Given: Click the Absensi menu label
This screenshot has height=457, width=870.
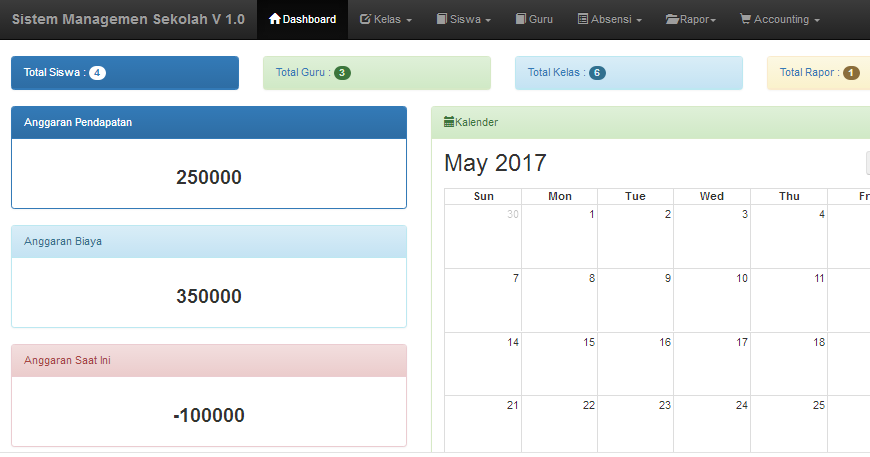Looking at the screenshot, I should 611,19.
